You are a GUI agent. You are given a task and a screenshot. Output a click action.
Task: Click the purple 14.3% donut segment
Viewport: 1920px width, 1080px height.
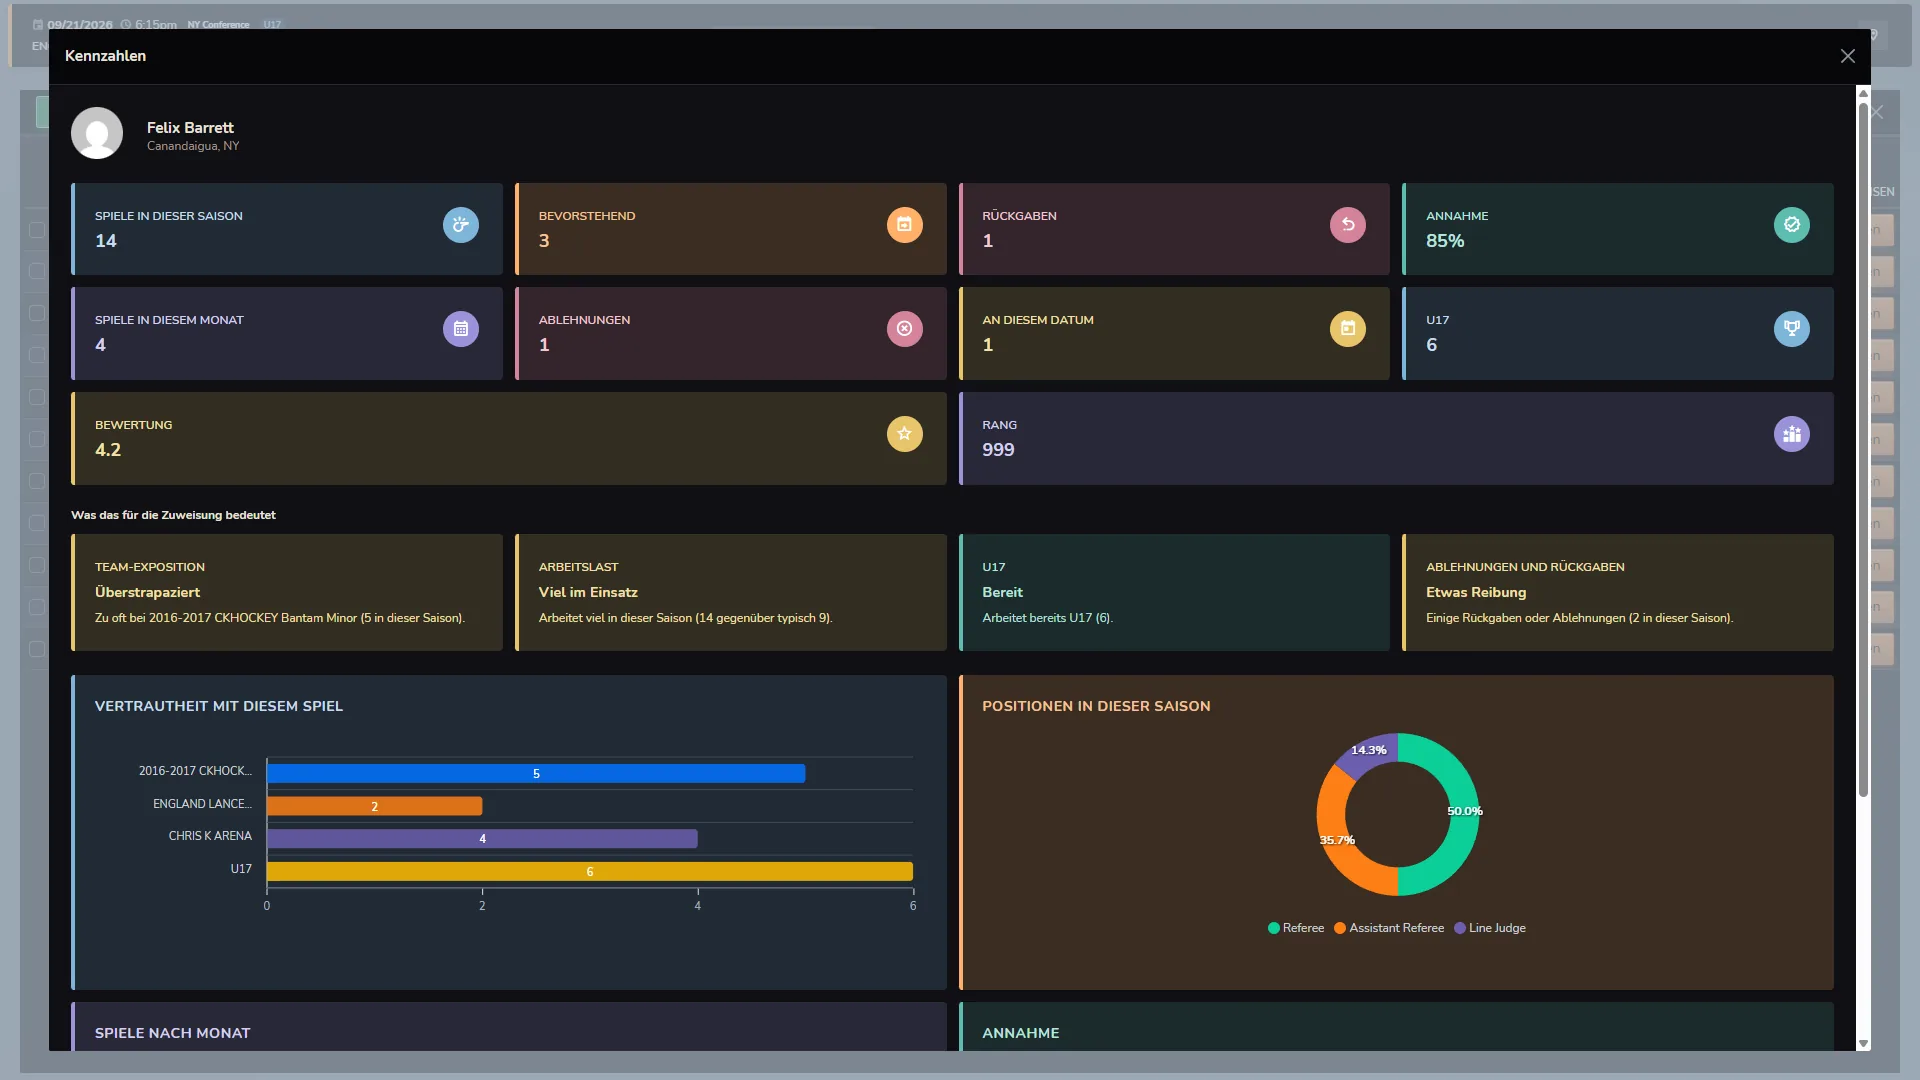click(1368, 752)
